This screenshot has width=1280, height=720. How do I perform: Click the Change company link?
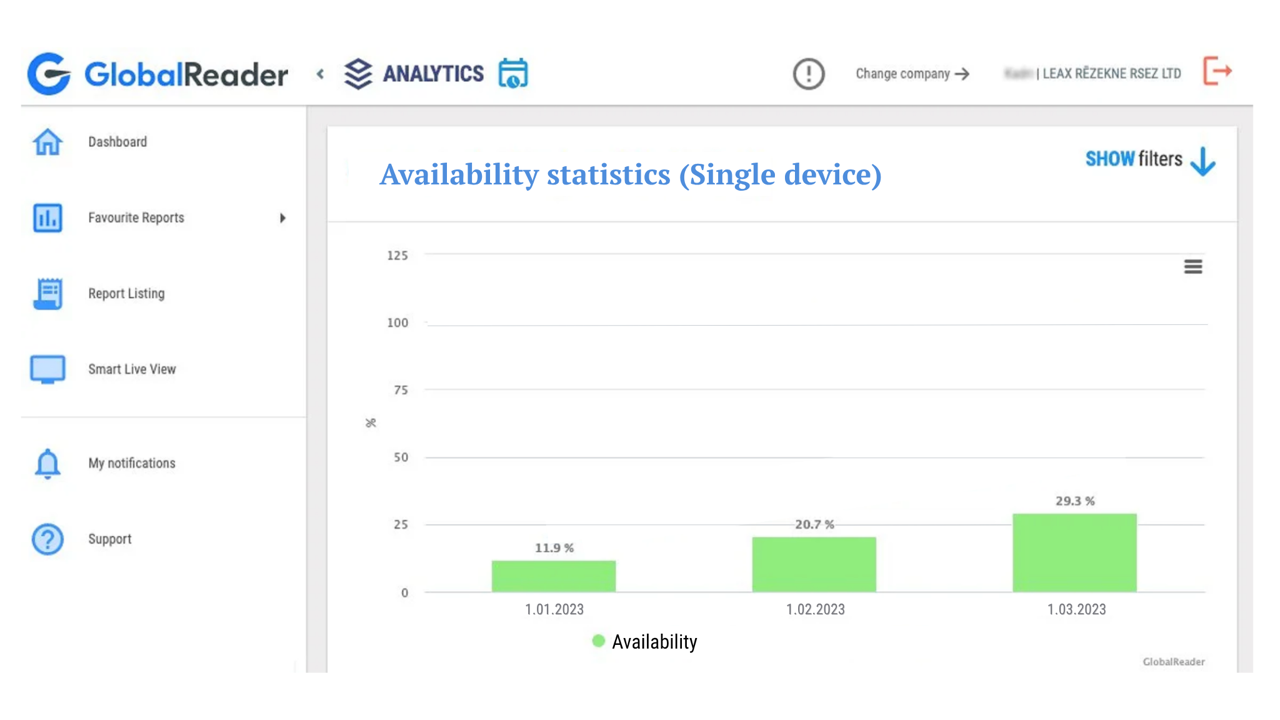911,74
